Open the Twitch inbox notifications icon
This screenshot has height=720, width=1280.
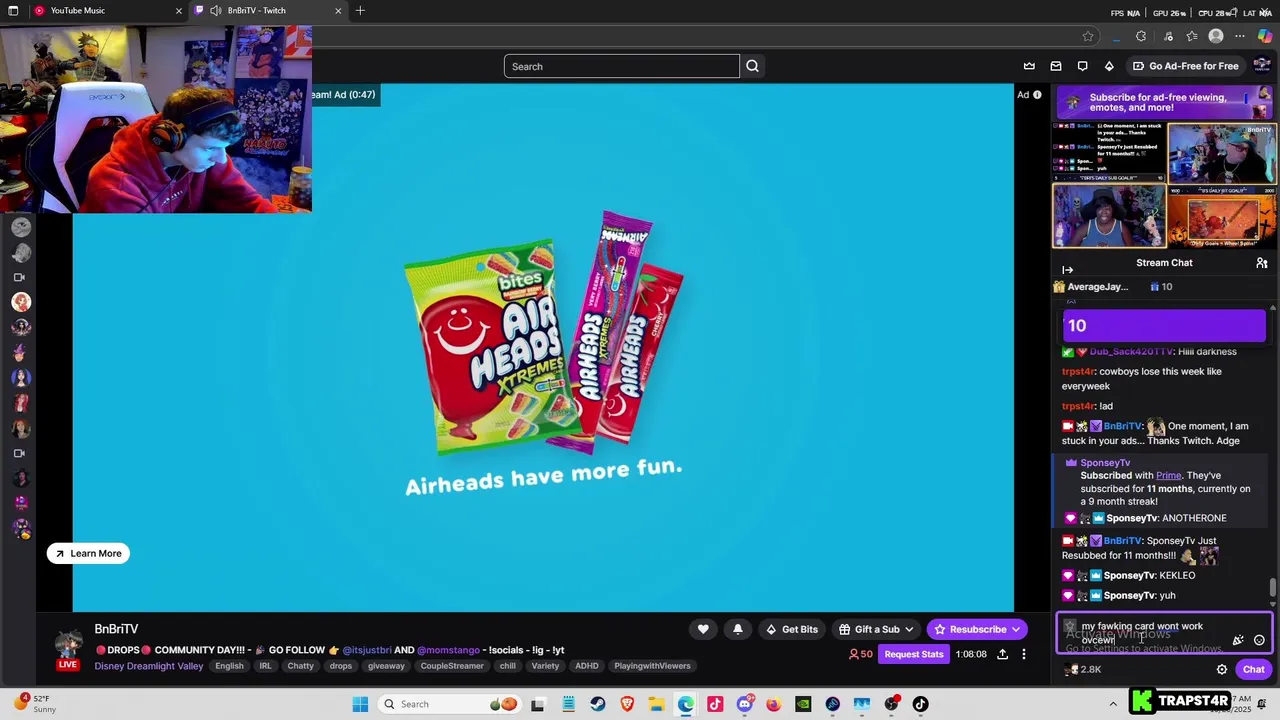click(1056, 66)
